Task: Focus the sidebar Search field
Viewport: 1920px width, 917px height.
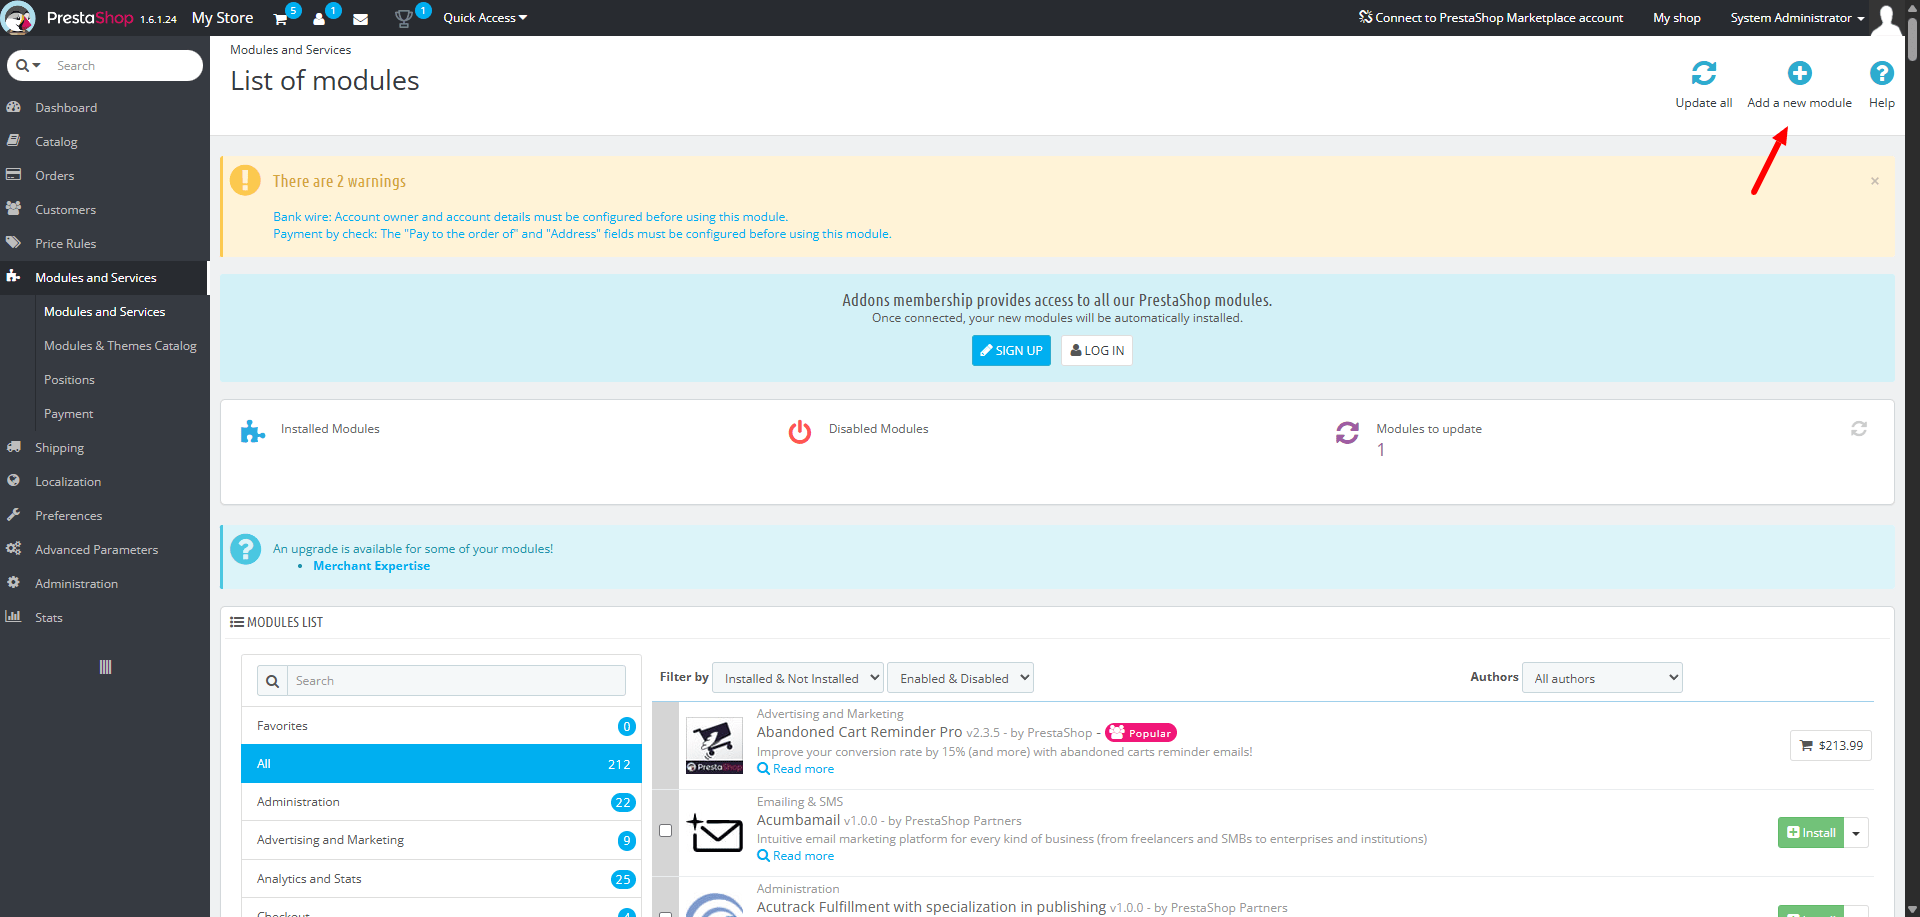Action: point(125,66)
